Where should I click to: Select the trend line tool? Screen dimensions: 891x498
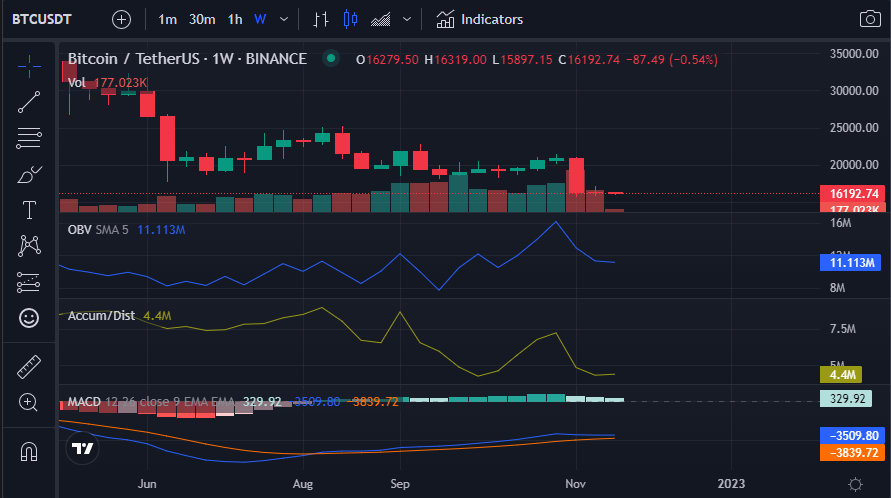point(29,102)
